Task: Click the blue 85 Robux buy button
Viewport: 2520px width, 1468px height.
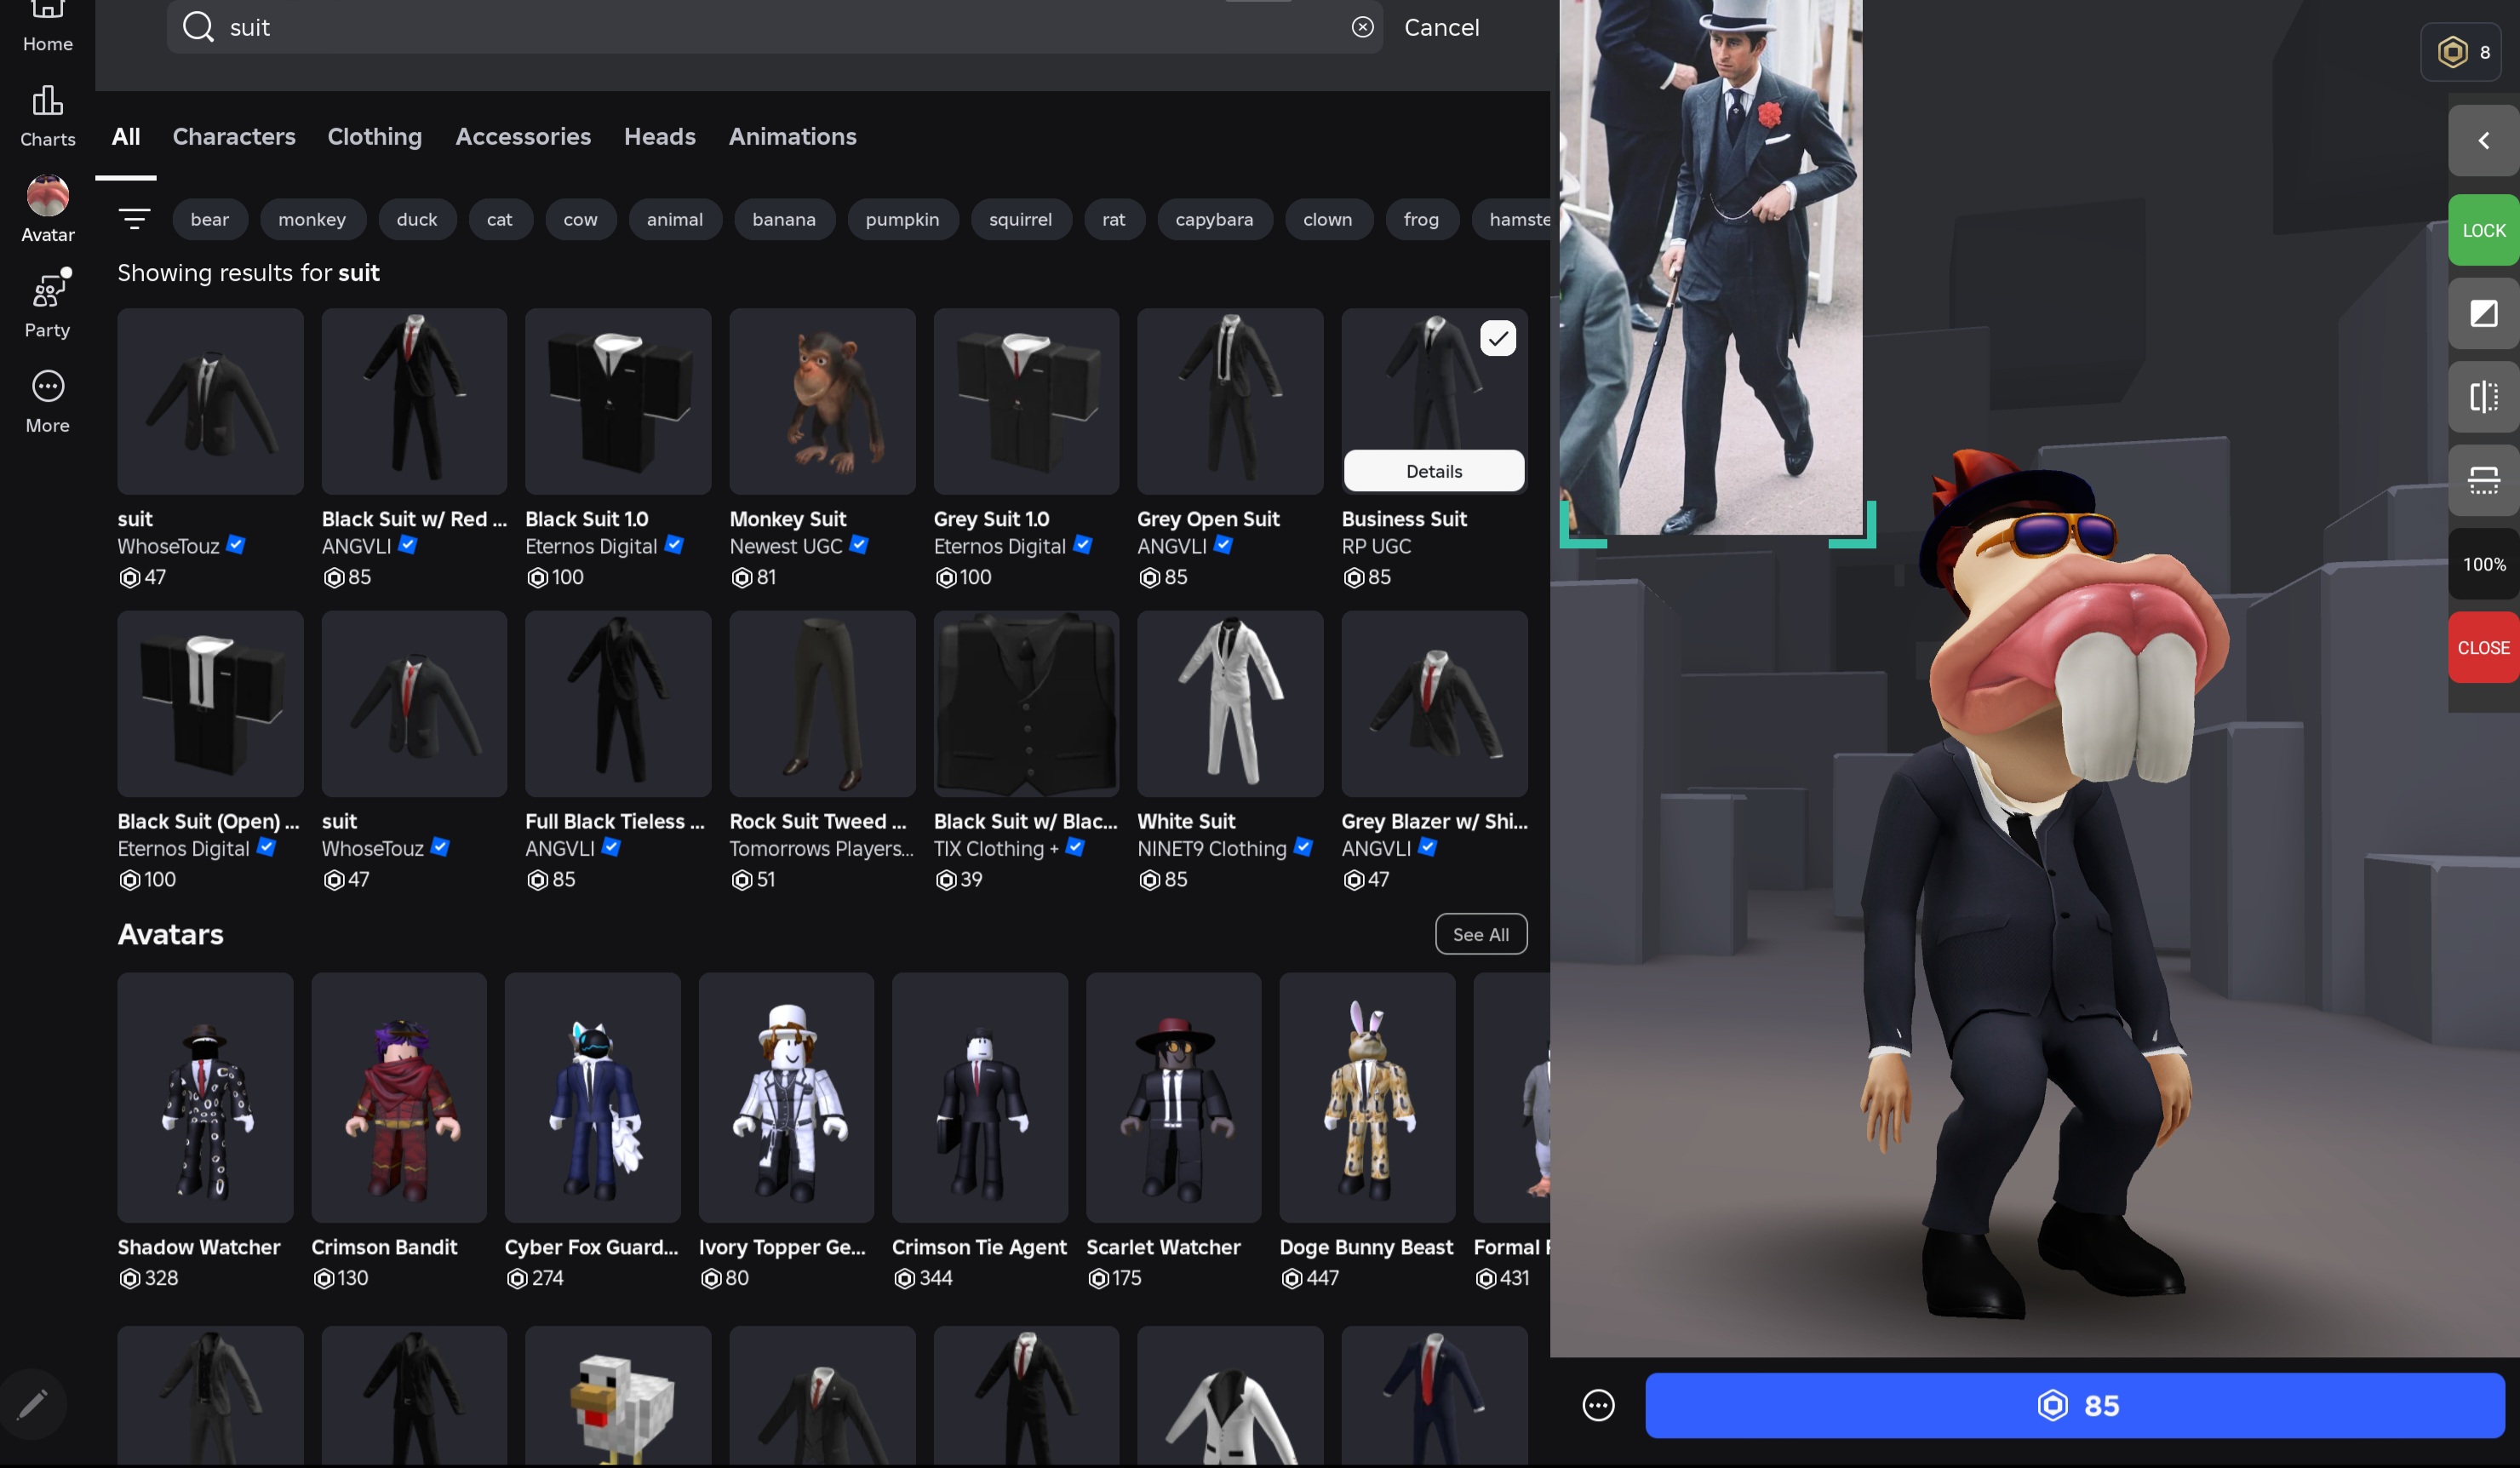Action: click(x=2074, y=1405)
